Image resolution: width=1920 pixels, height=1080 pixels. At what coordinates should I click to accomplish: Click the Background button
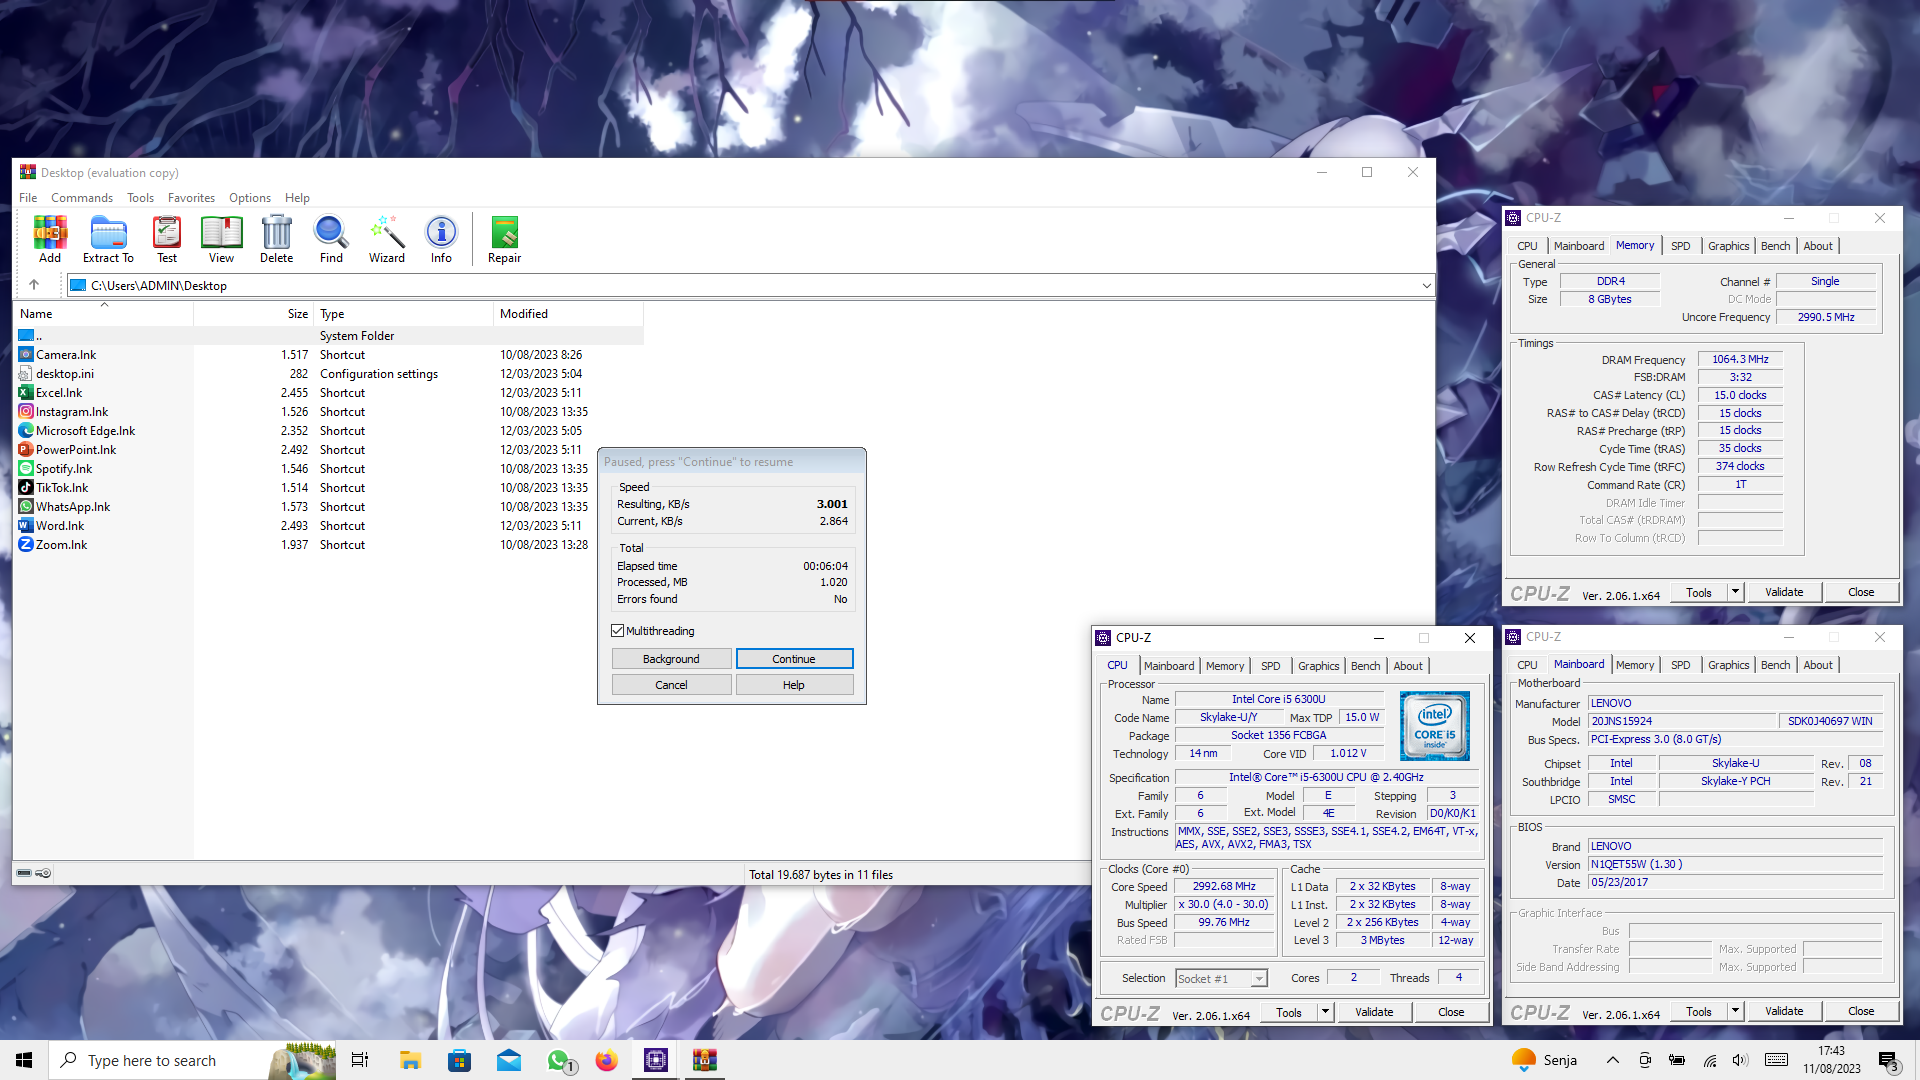(671, 659)
